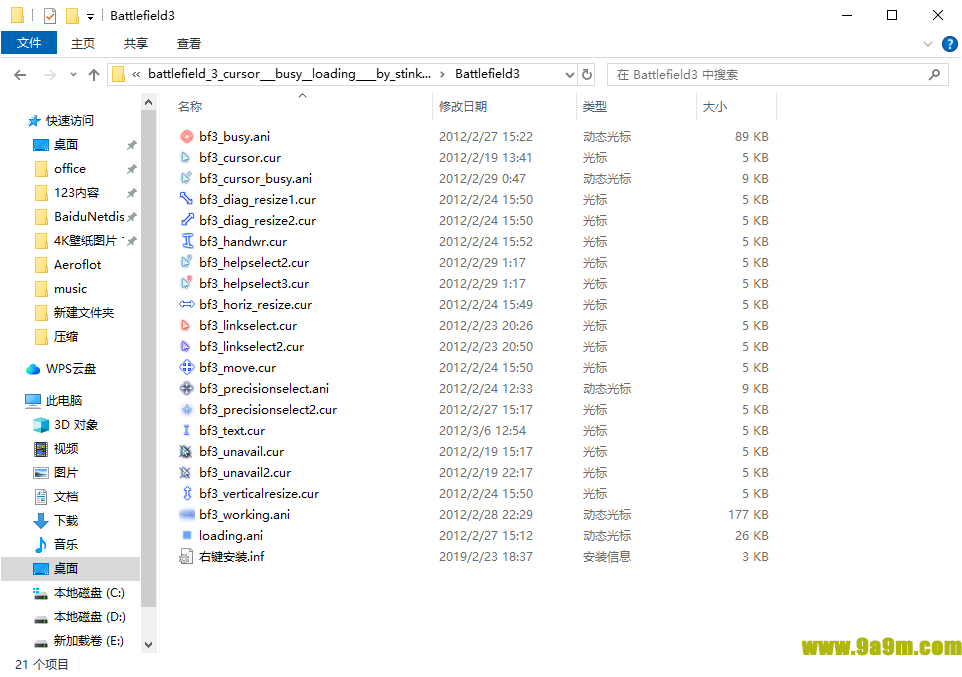Open 3D 对象 under 此电脑
Viewport: 962px width, 677px height.
(75, 425)
